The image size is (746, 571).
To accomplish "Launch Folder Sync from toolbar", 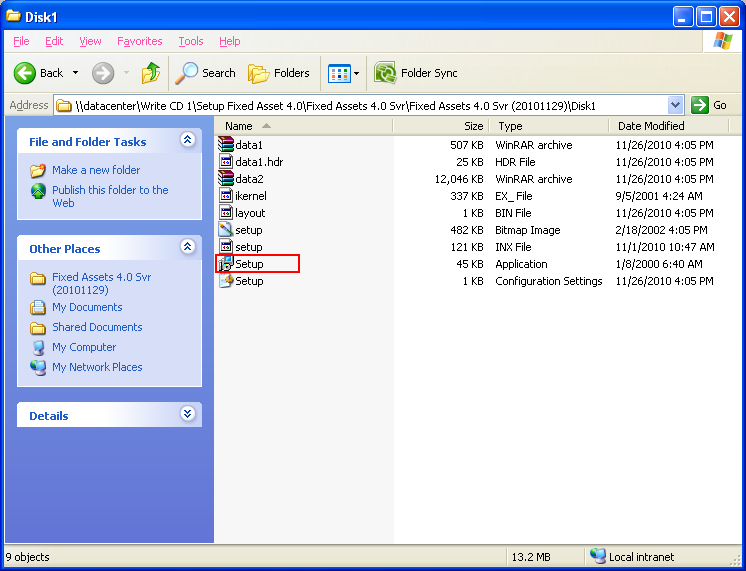I will click(416, 73).
